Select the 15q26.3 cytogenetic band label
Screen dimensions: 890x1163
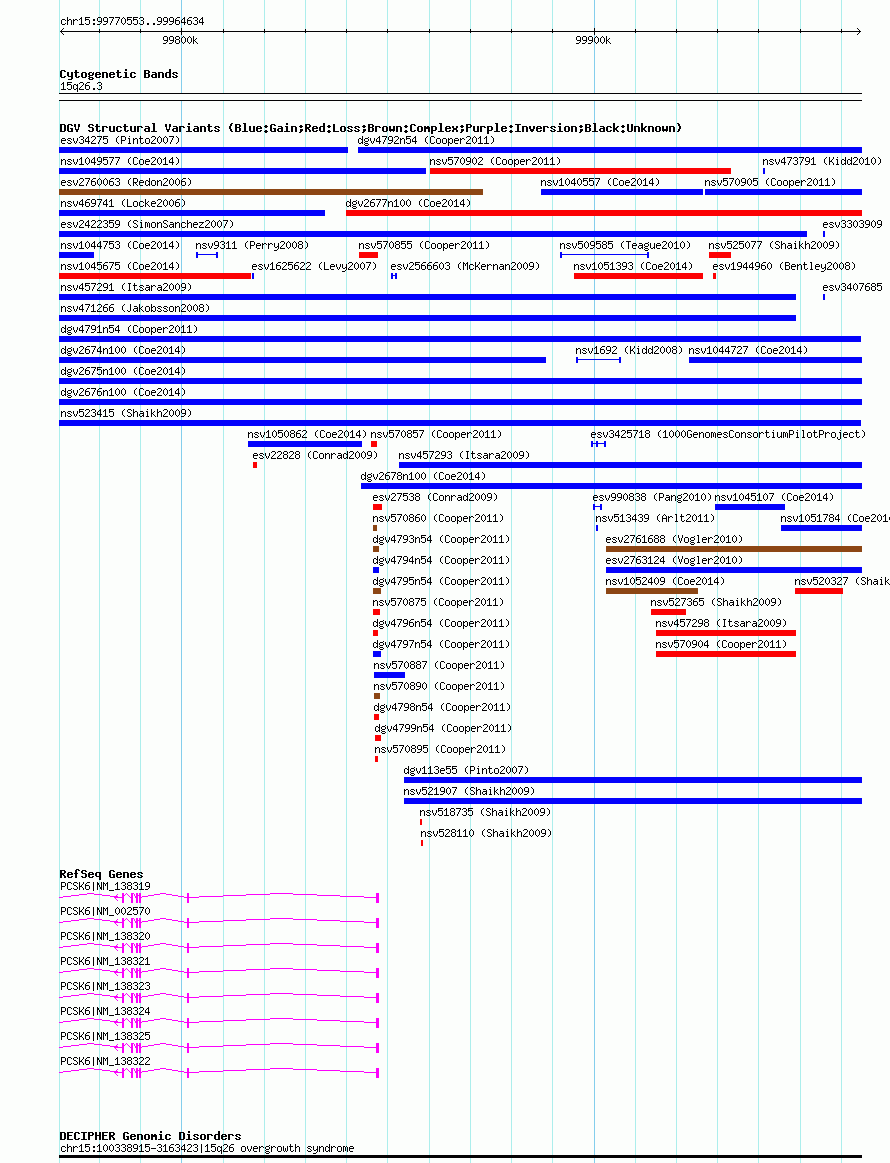pyautogui.click(x=82, y=86)
